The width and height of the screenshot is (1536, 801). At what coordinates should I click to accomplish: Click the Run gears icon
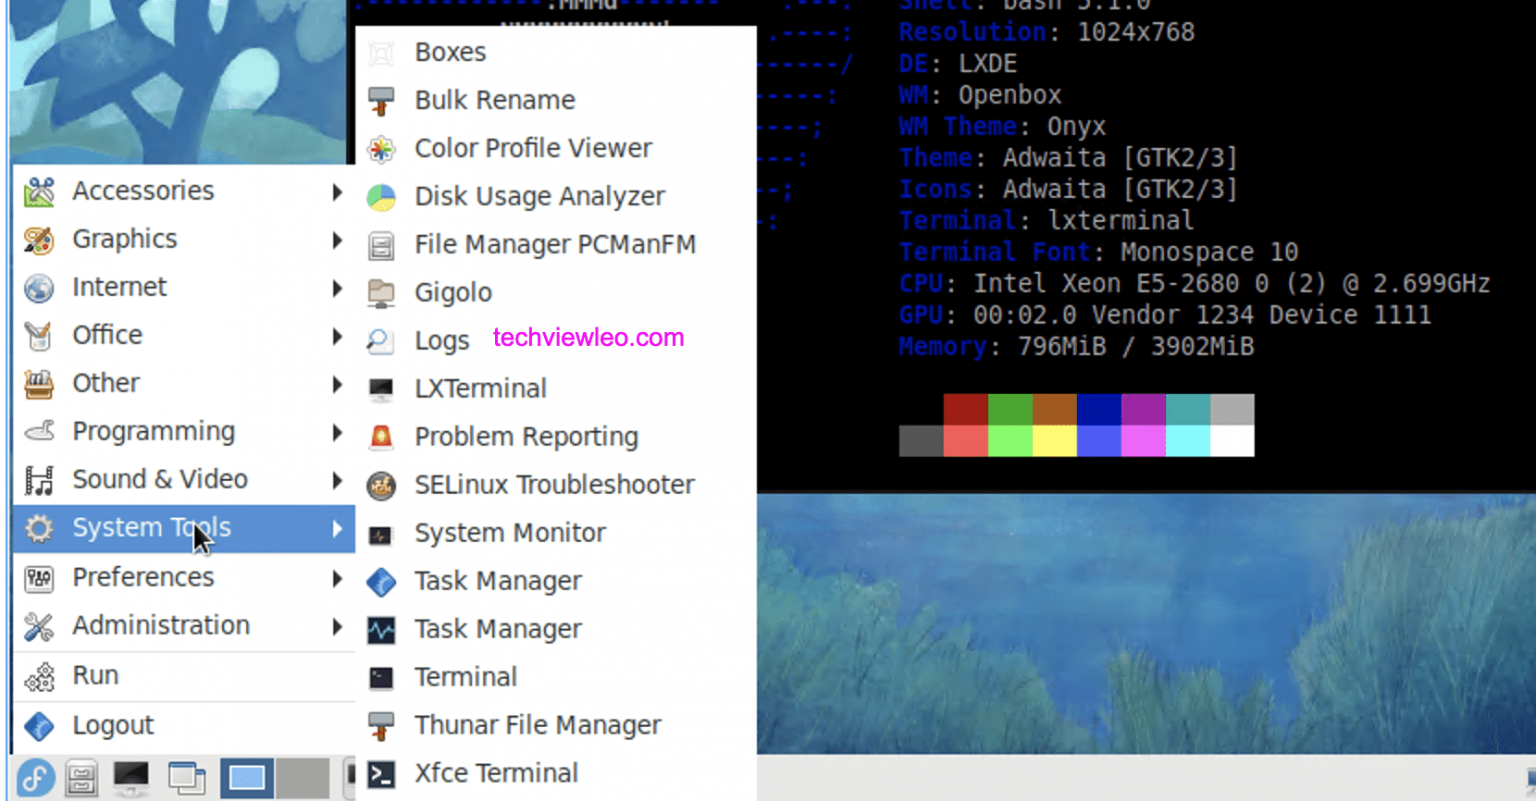coord(39,676)
